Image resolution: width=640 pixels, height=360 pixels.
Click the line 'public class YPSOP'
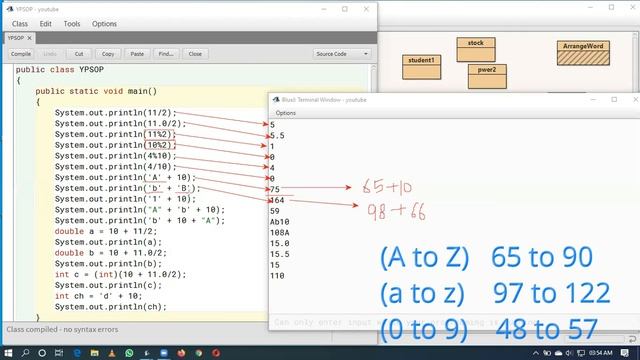[60, 69]
